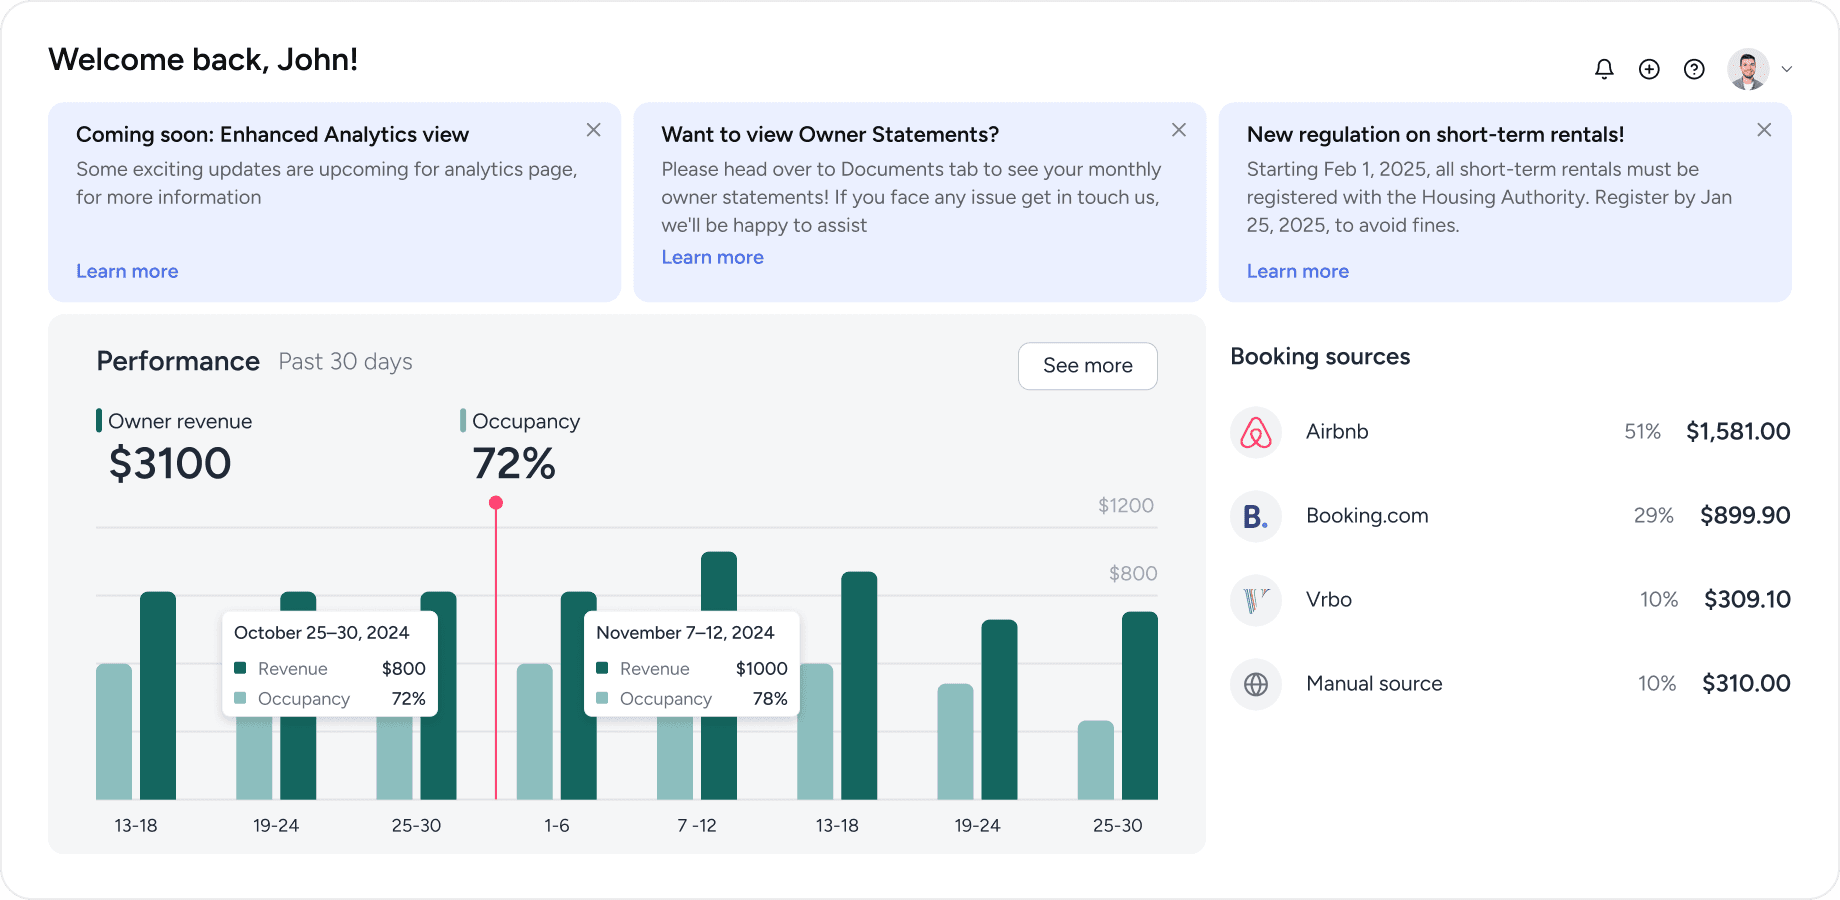1840x900 pixels.
Task: Click Learn more about new regulation
Action: coord(1297,271)
